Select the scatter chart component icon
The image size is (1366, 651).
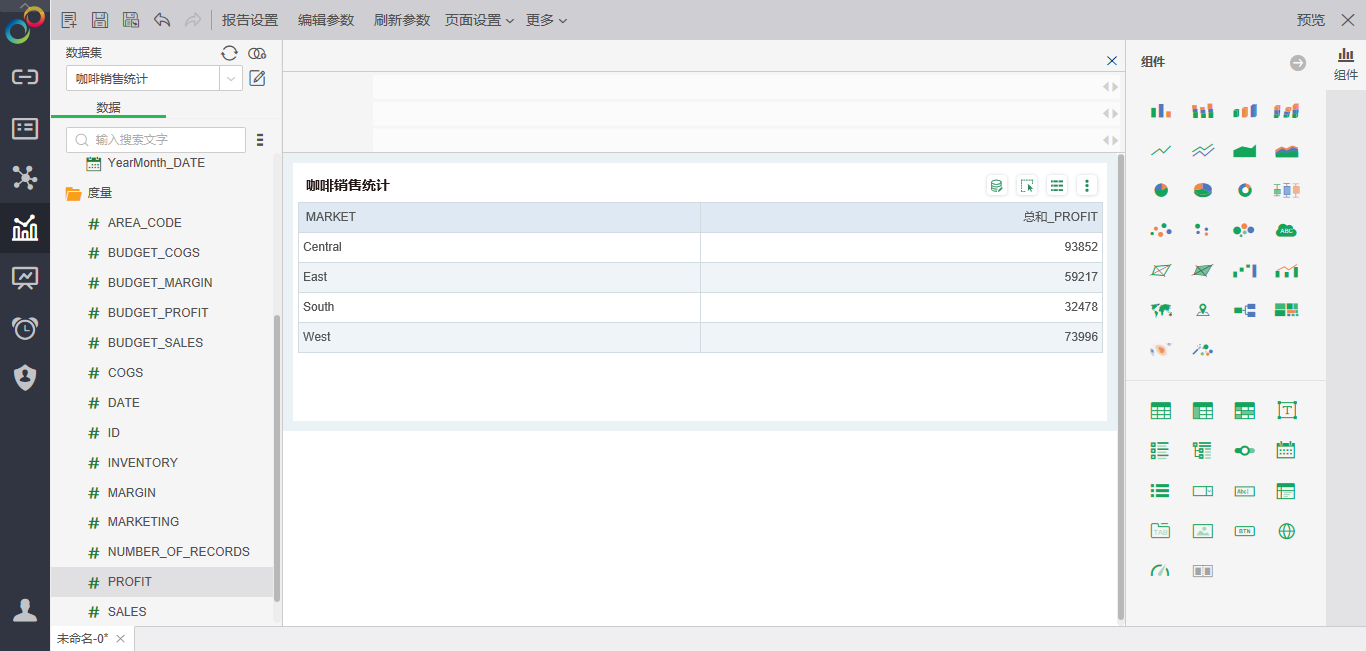(x=1160, y=229)
